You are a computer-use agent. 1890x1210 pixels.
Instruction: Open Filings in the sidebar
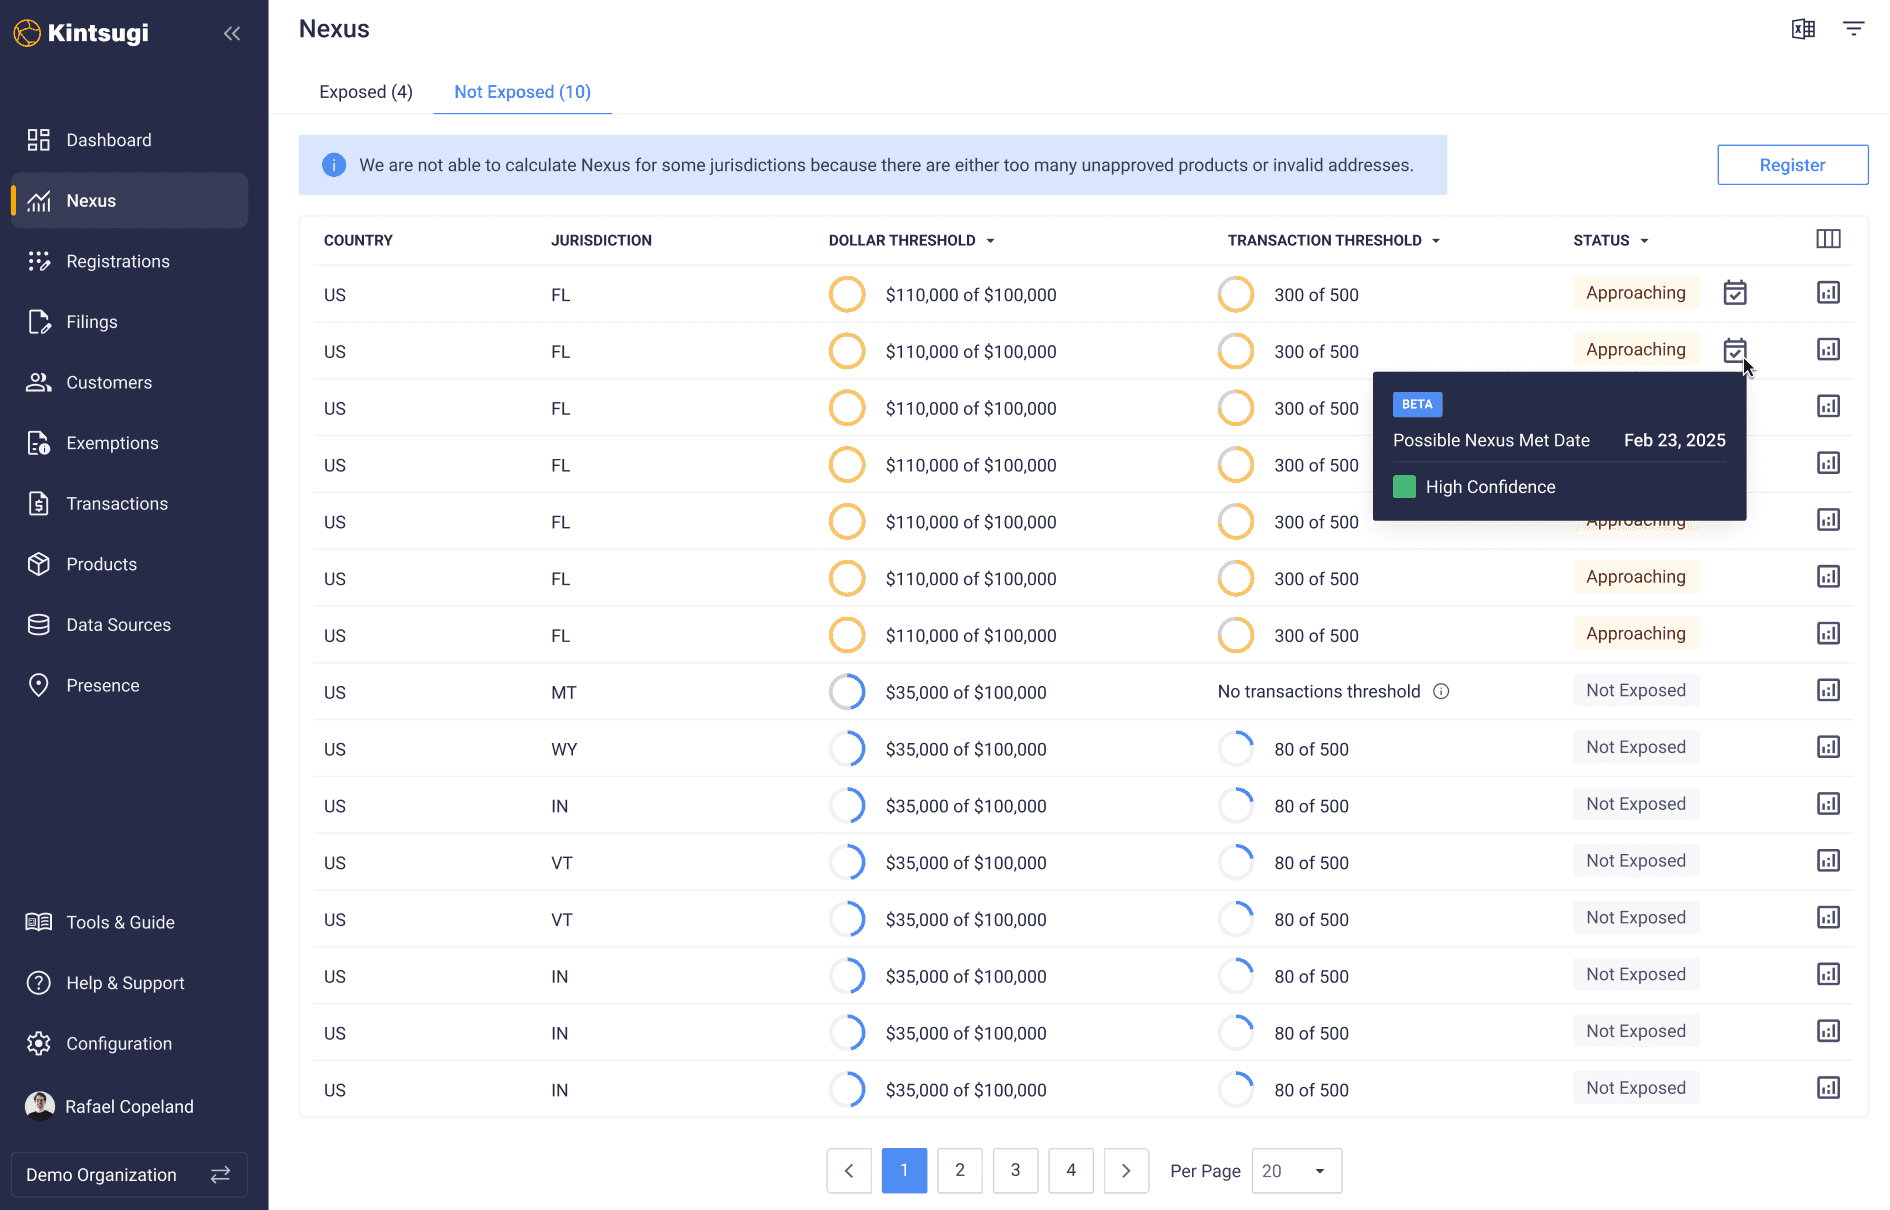tap(129, 322)
